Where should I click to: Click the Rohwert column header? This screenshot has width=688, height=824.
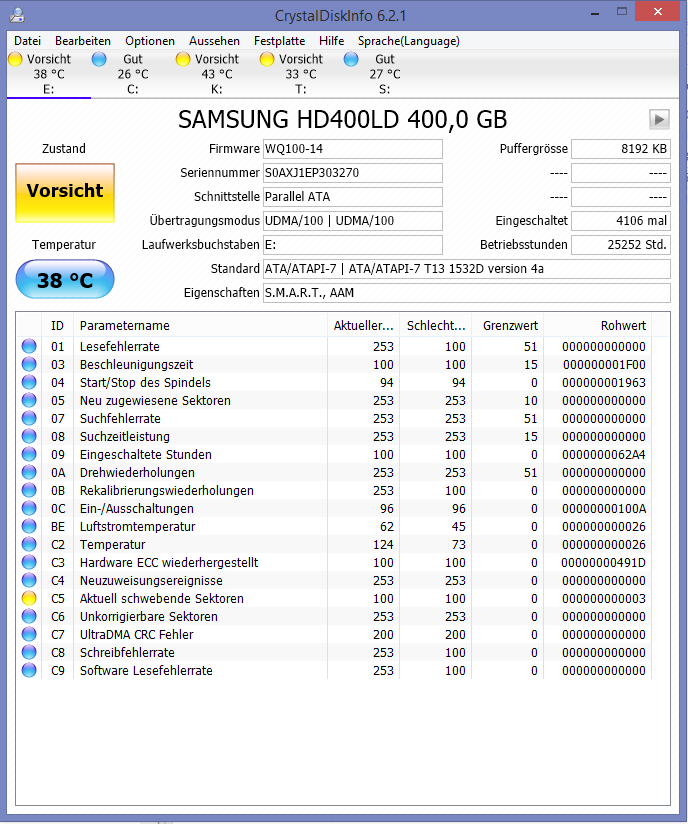point(598,326)
